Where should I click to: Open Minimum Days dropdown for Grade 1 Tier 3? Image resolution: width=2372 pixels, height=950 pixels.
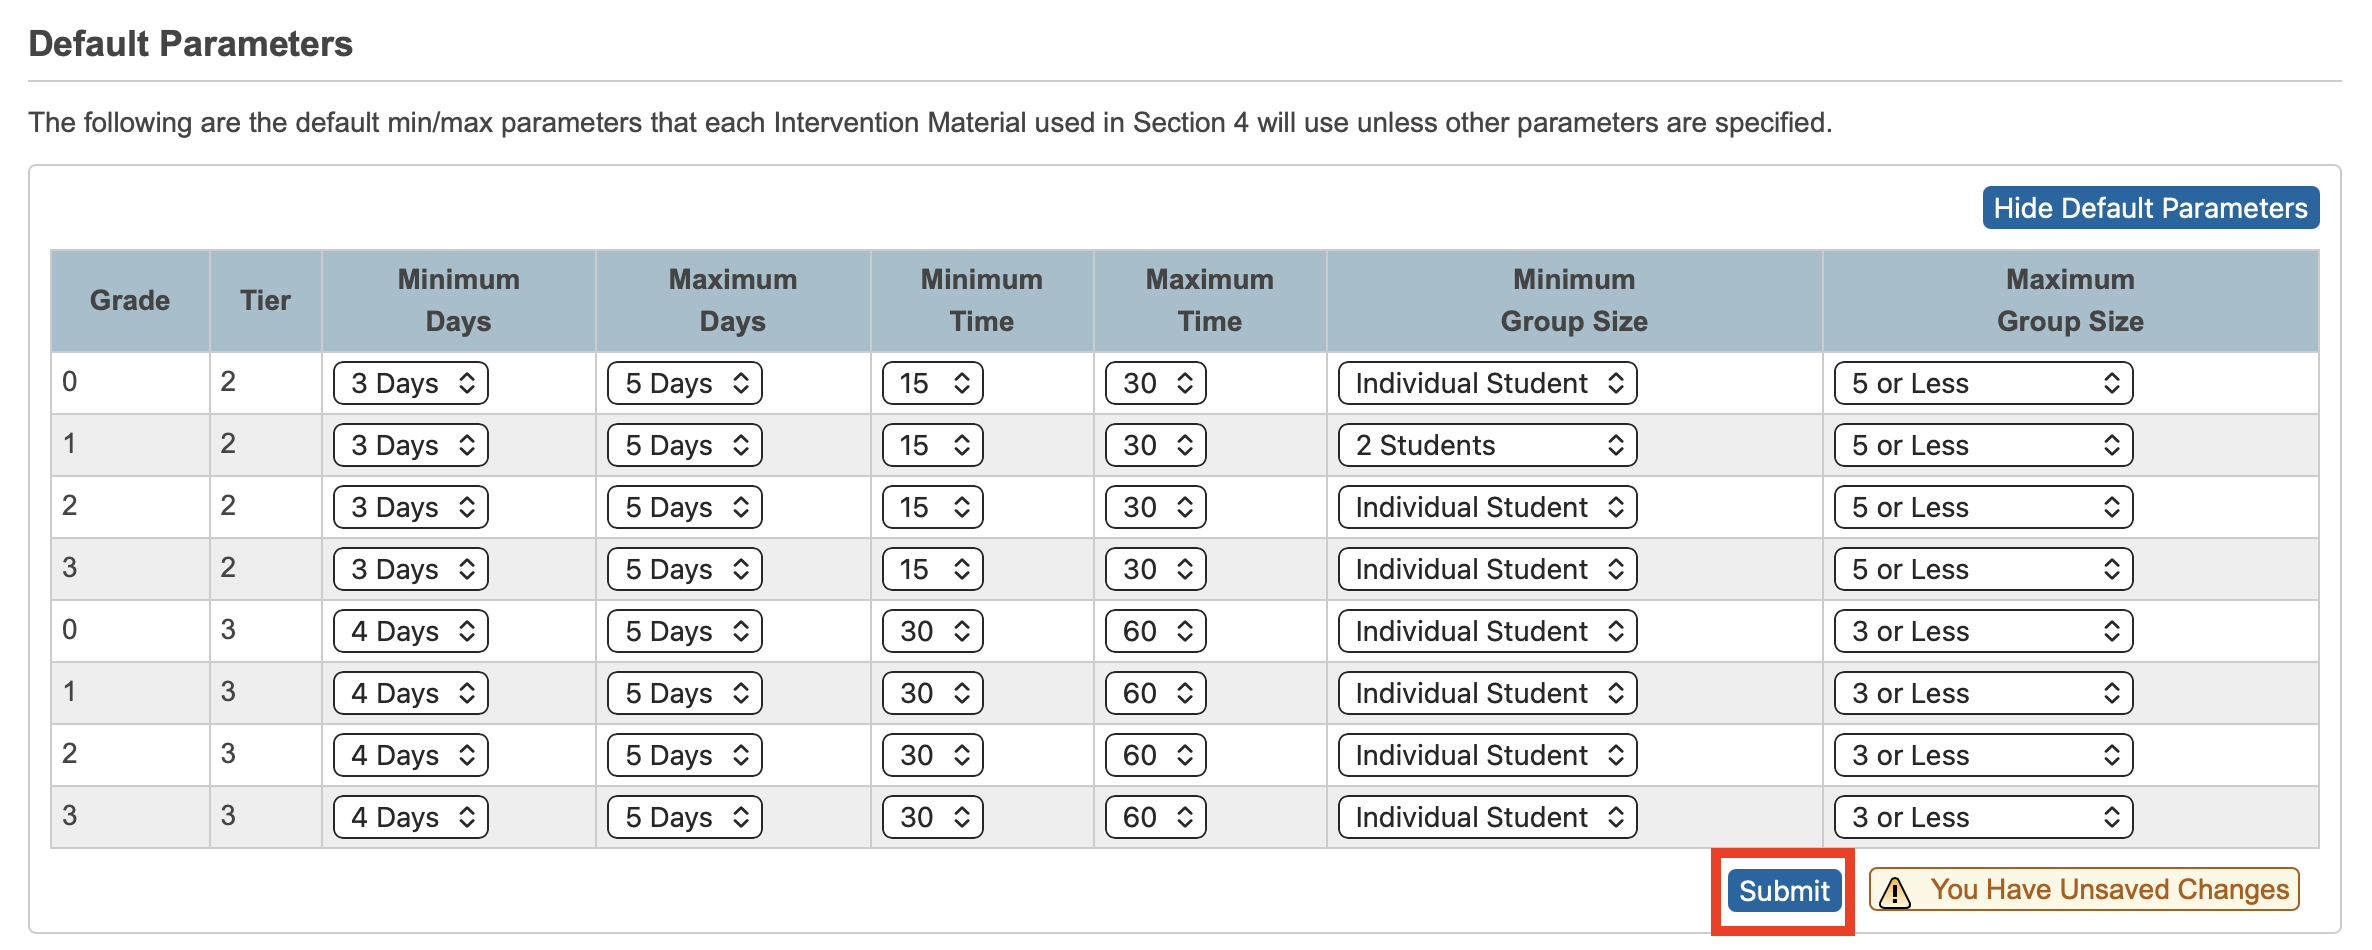pyautogui.click(x=410, y=693)
